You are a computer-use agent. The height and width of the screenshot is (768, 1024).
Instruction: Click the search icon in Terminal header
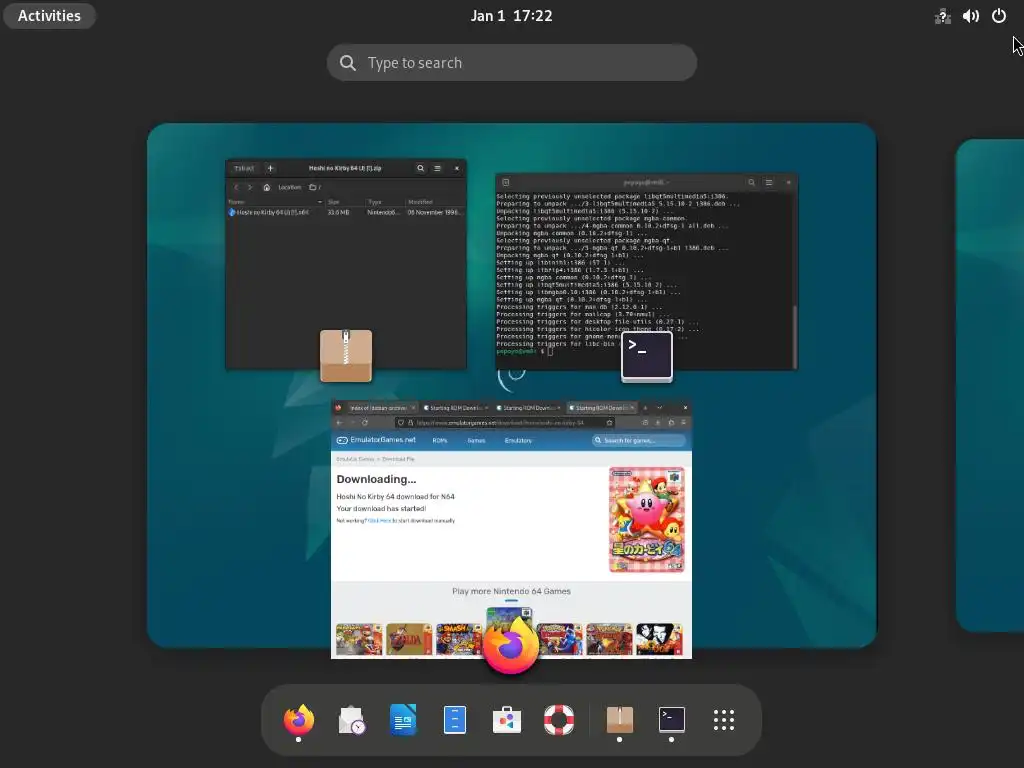point(751,183)
